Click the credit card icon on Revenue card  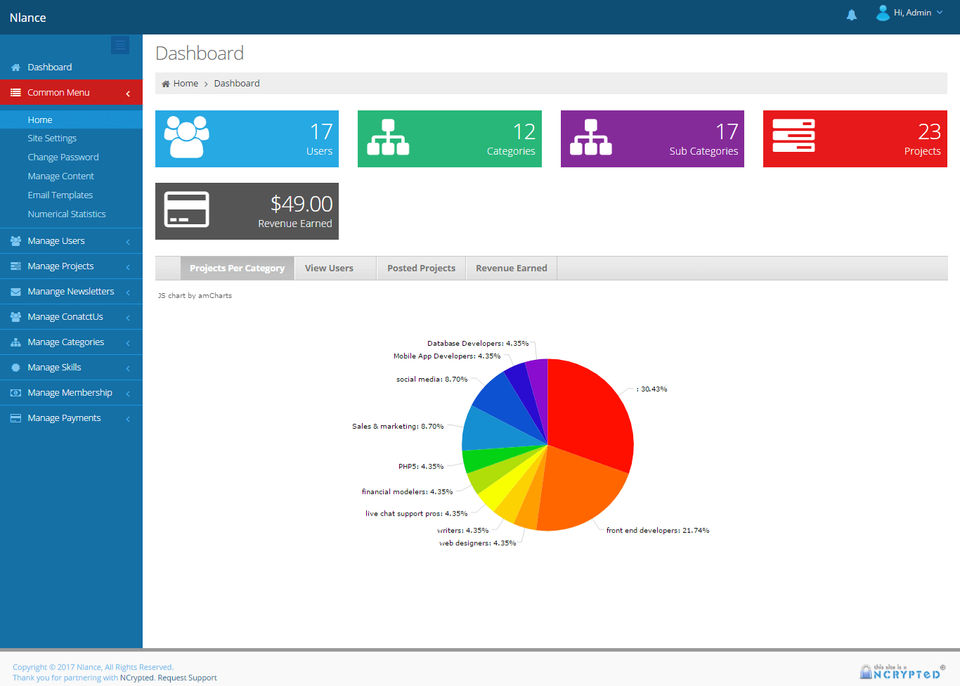(187, 209)
